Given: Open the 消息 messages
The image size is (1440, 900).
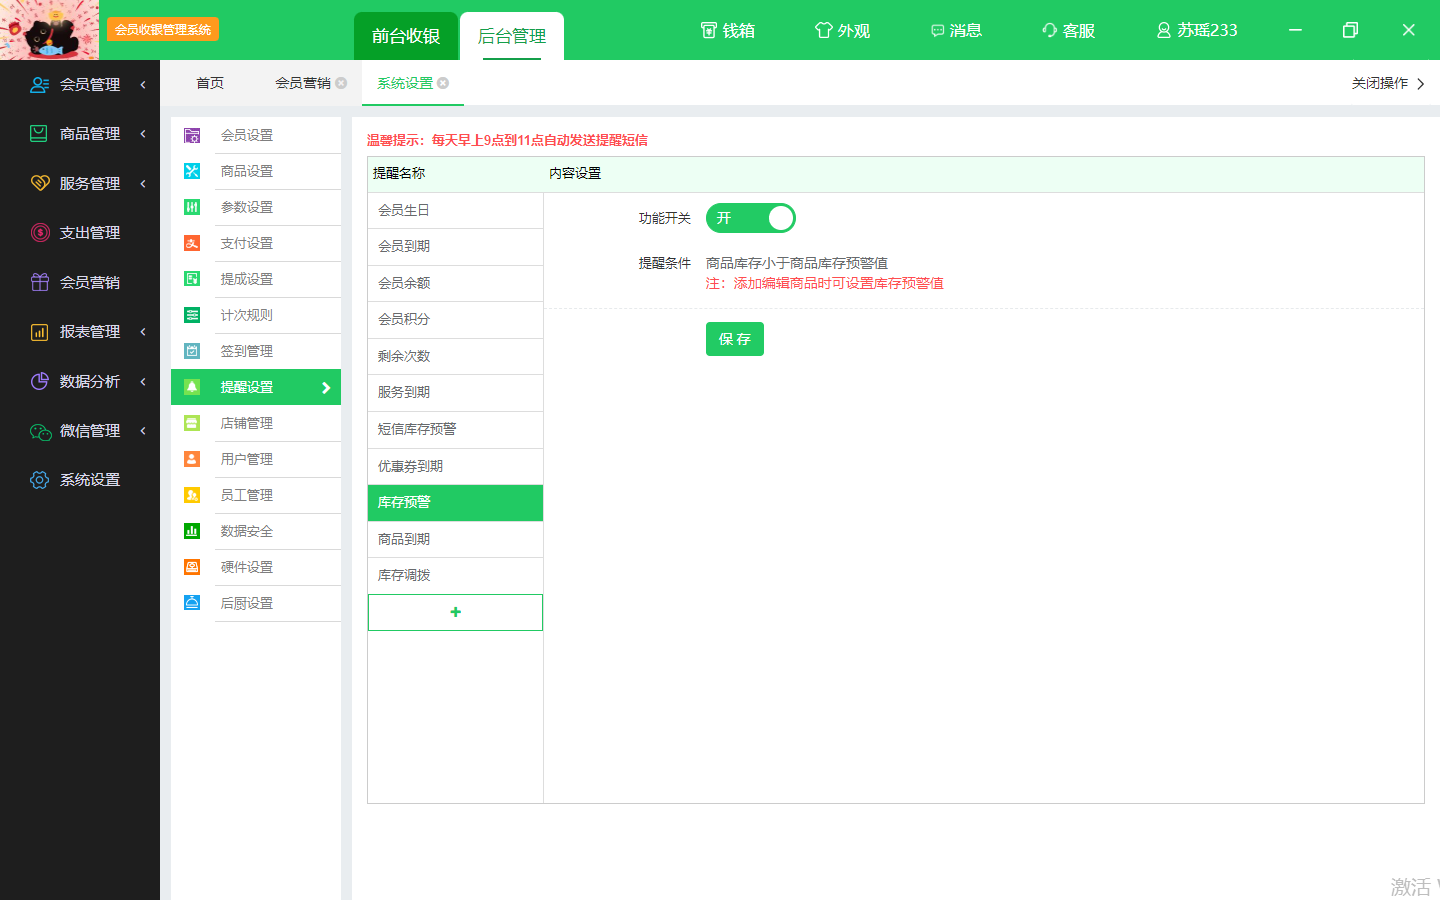Looking at the screenshot, I should click(x=956, y=31).
